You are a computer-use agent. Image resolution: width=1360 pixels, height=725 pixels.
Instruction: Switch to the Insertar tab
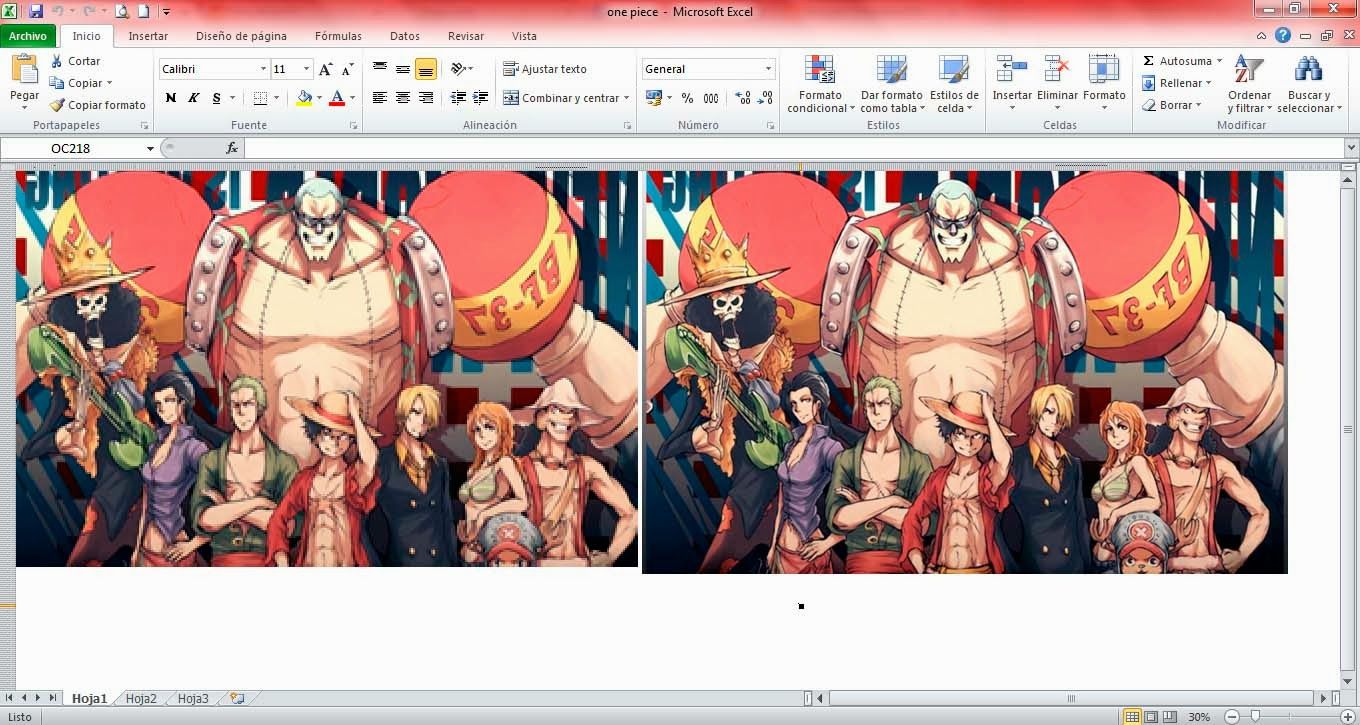[x=148, y=36]
